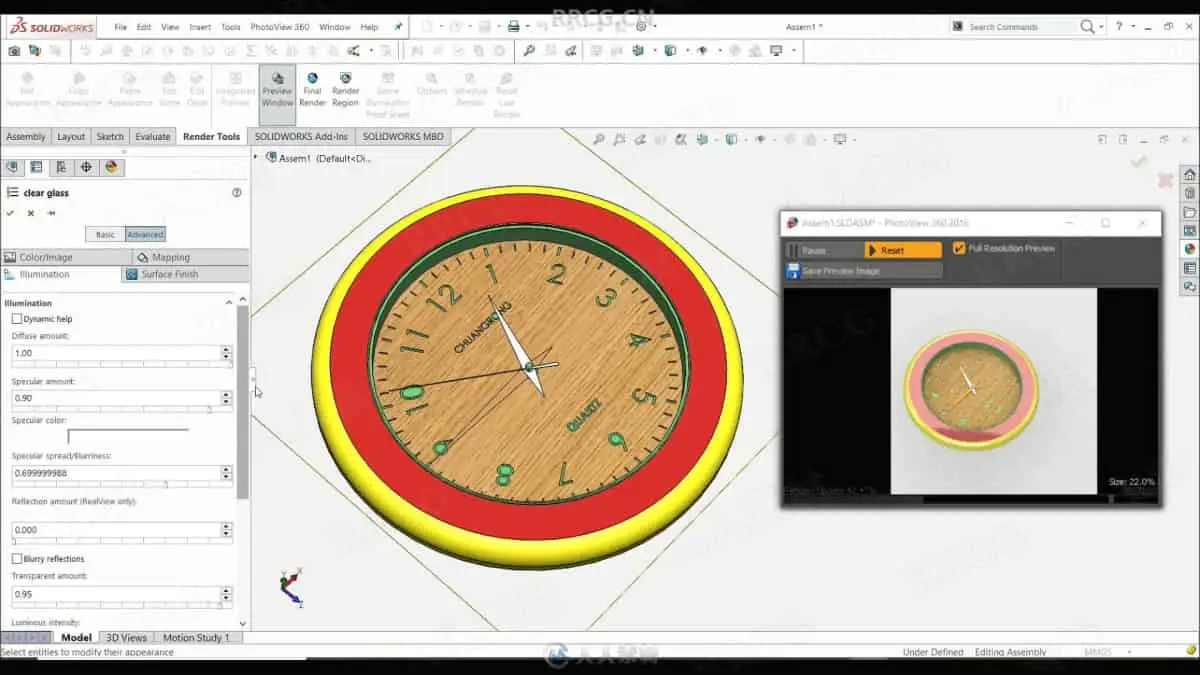Image resolution: width=1200 pixels, height=675 pixels.
Task: Start a Final Render
Action: pyautogui.click(x=312, y=90)
